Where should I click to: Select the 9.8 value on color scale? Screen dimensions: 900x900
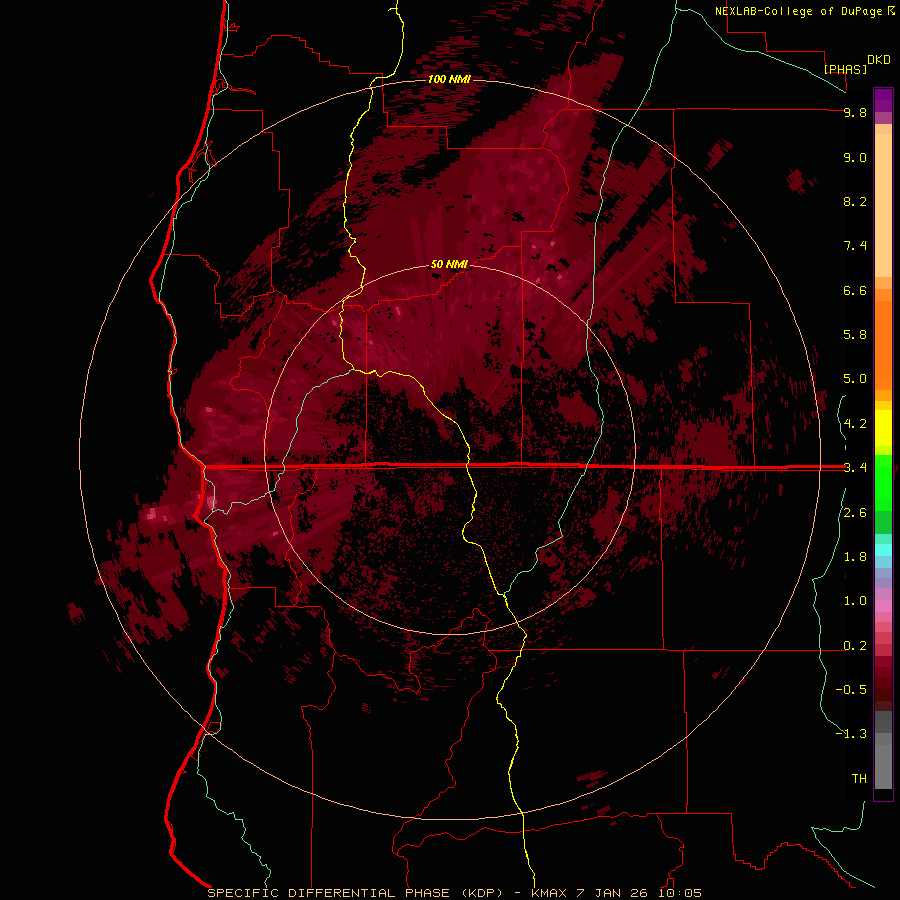[855, 112]
